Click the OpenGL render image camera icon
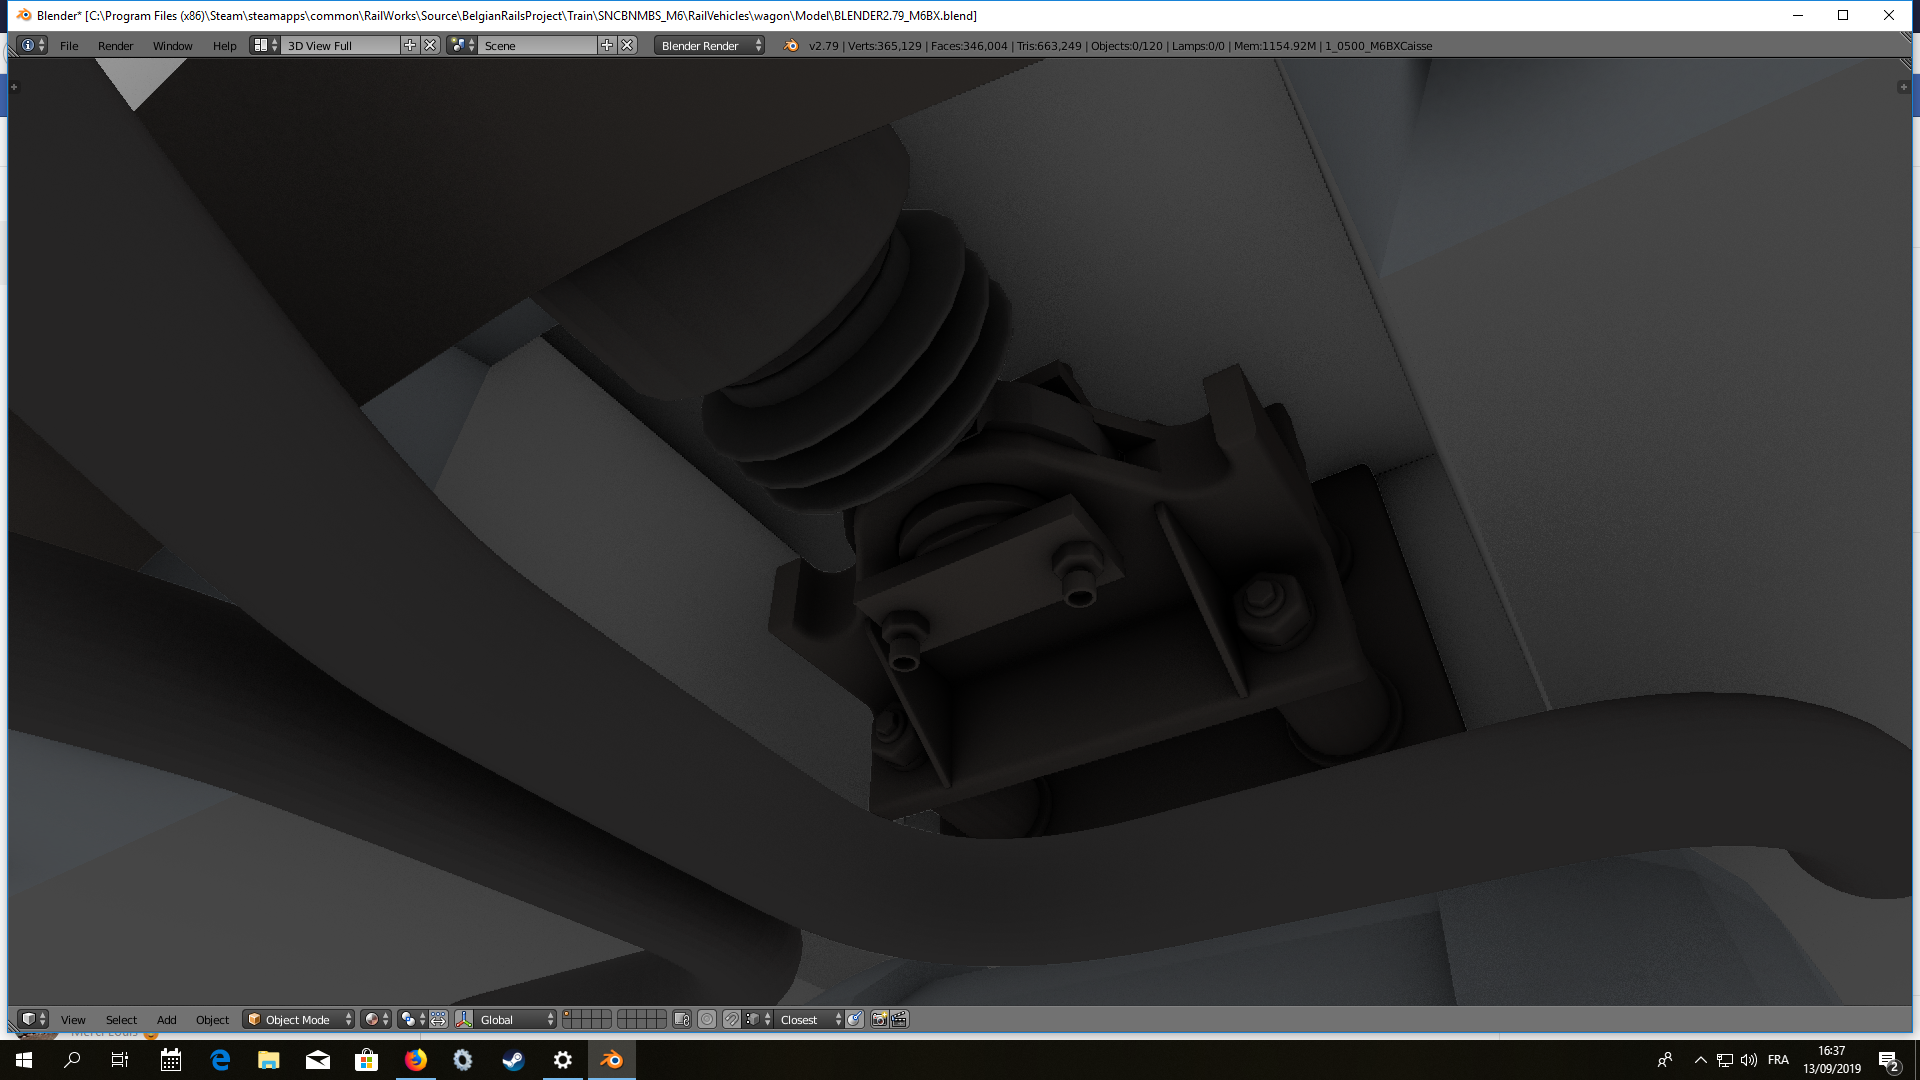The width and height of the screenshot is (1920, 1080). point(879,1019)
